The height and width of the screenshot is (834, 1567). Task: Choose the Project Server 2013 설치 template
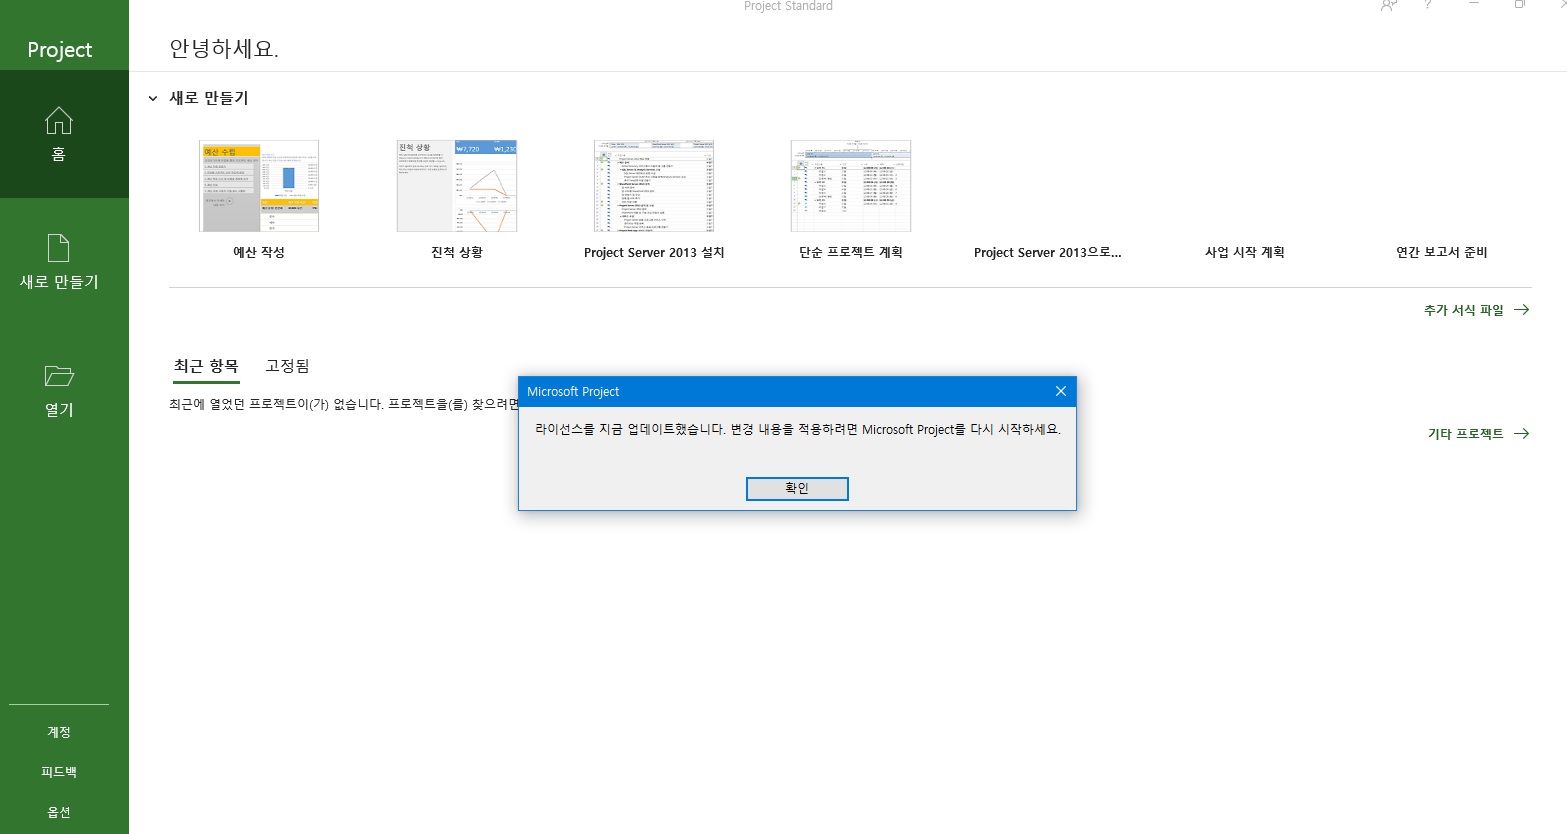tap(654, 186)
